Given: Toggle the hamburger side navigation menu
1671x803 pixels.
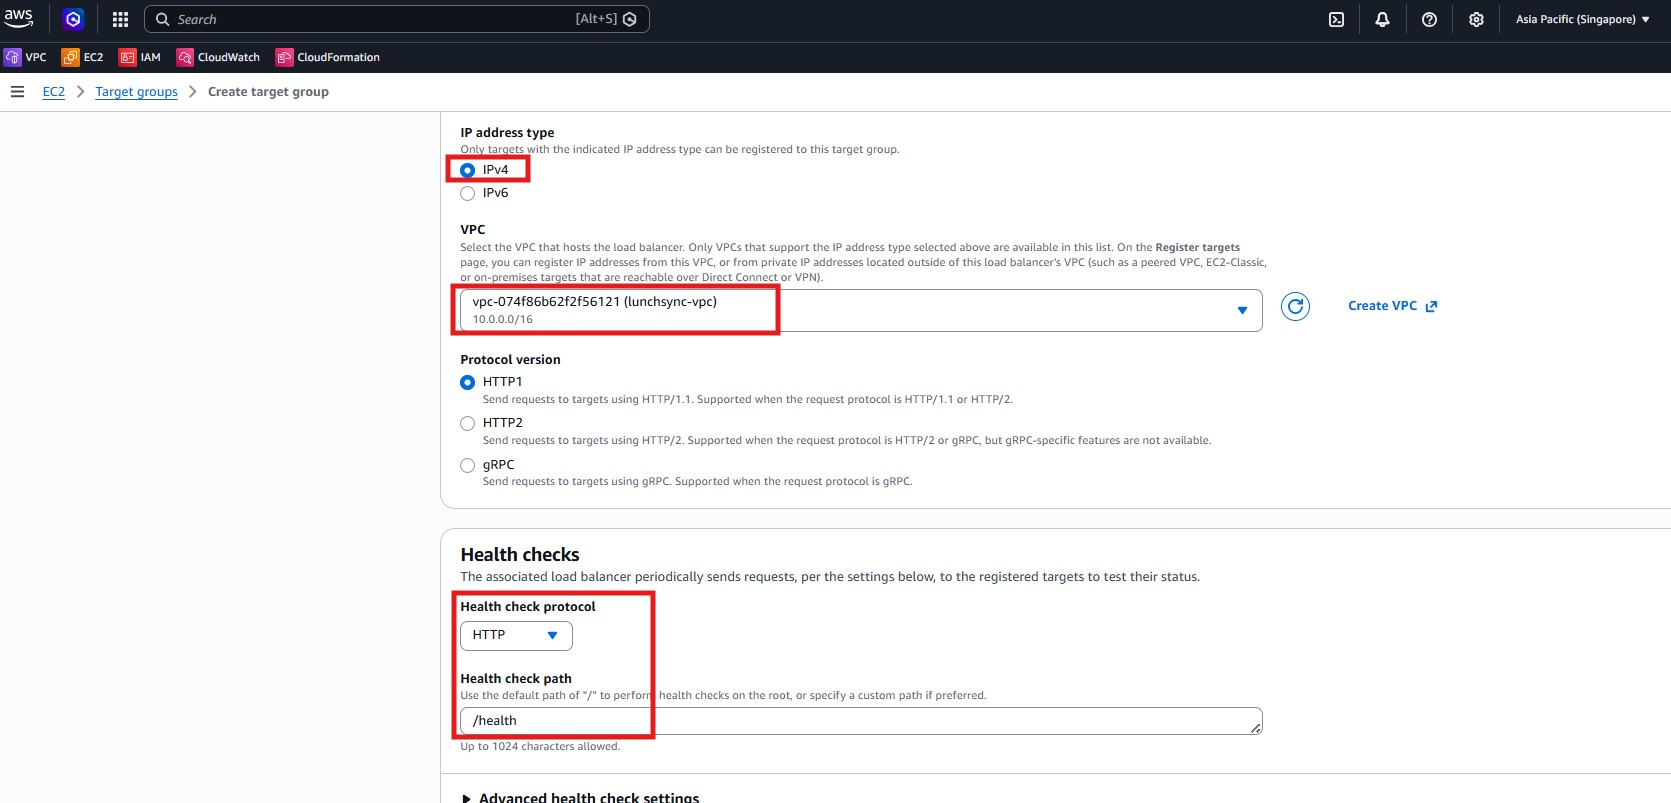Looking at the screenshot, I should pyautogui.click(x=17, y=92).
